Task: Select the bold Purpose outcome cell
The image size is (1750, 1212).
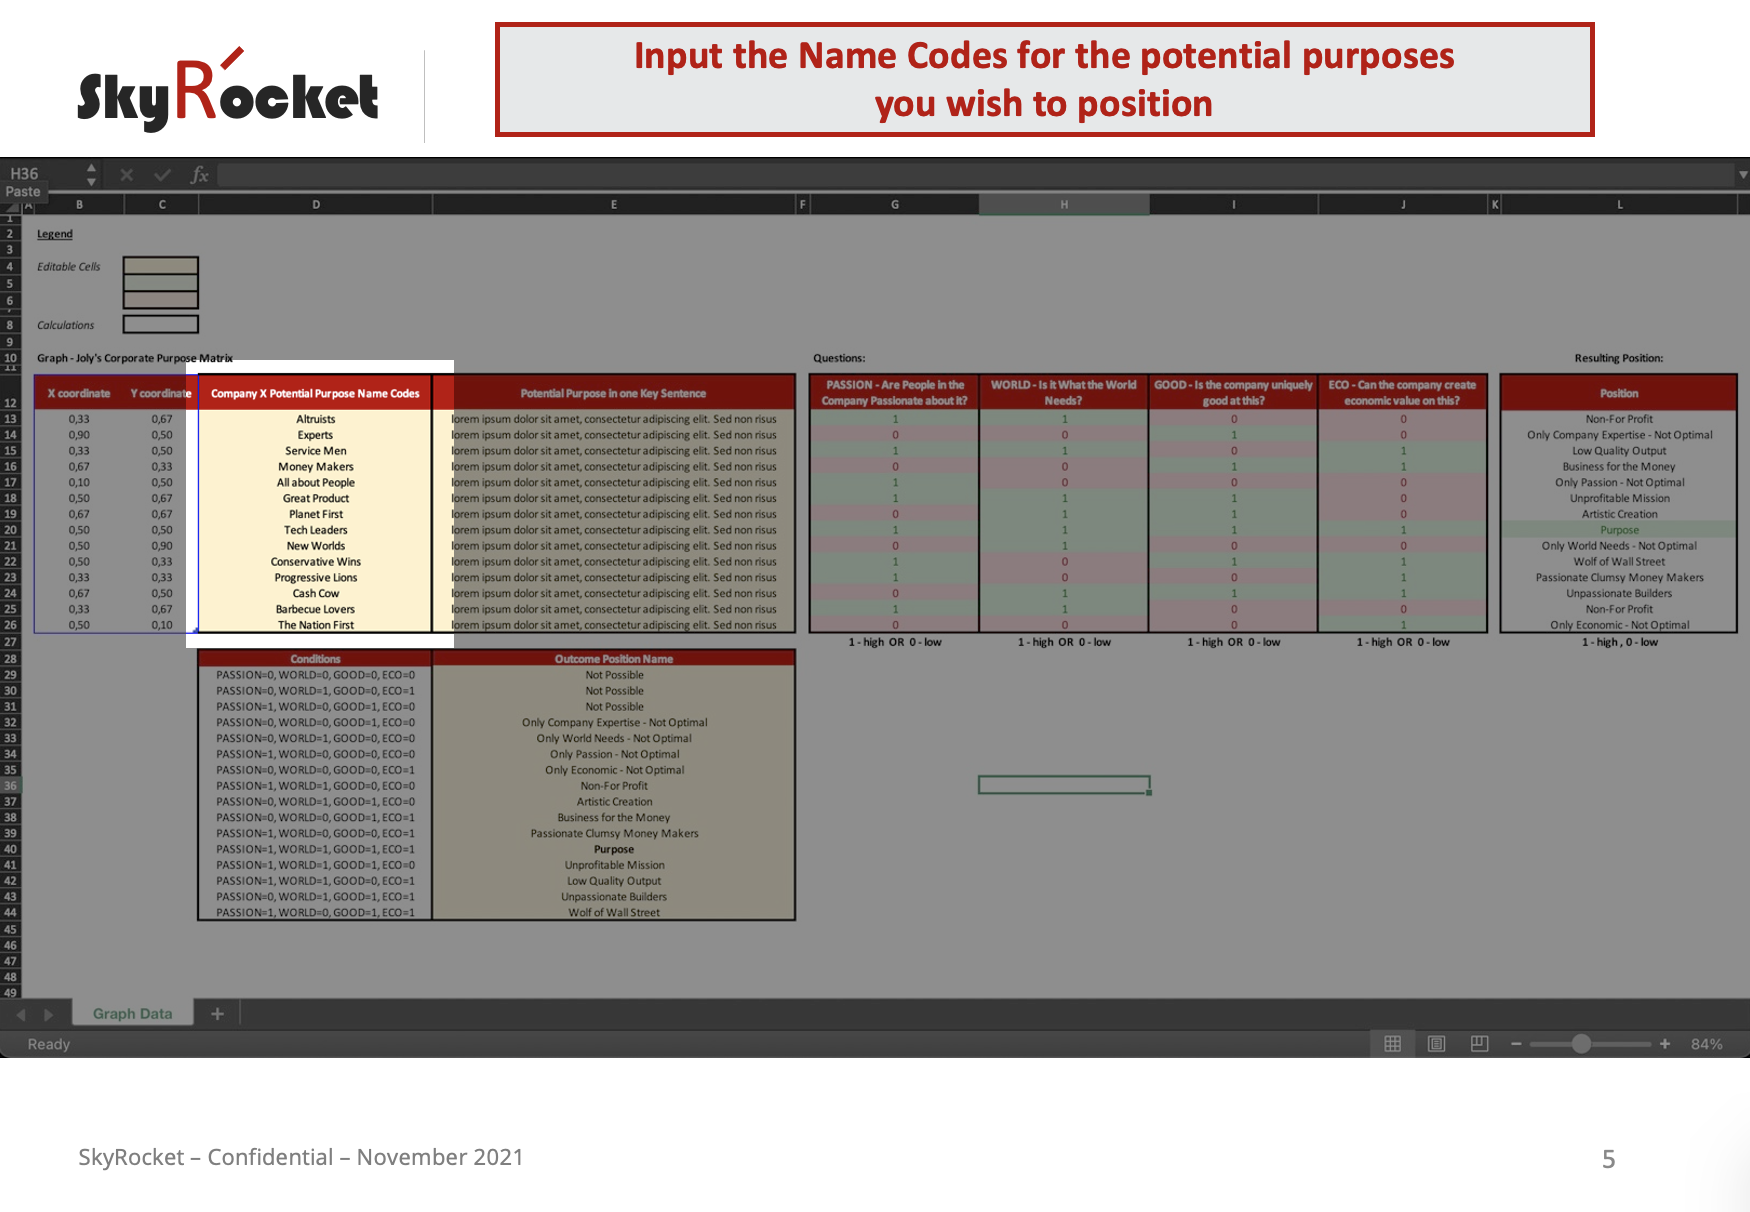Action: [614, 849]
